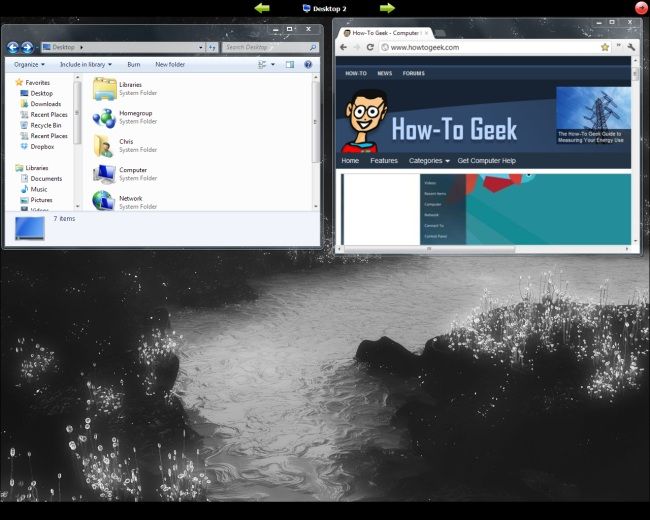The image size is (650, 520).
Task: Click the How-To Geek mascot logo
Action: coord(365,121)
